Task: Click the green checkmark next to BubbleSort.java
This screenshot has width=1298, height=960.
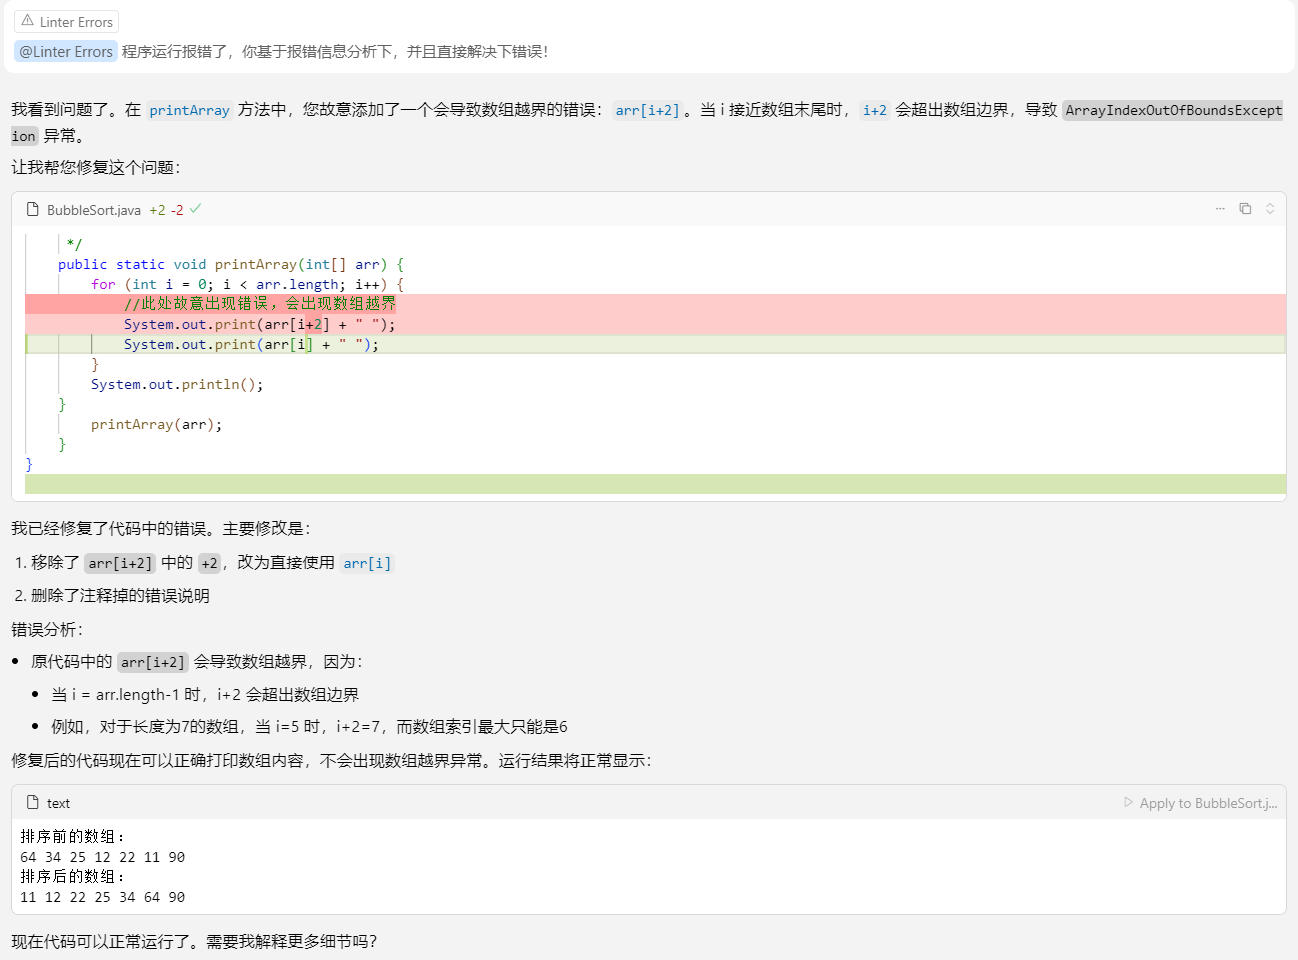Action: coord(196,208)
